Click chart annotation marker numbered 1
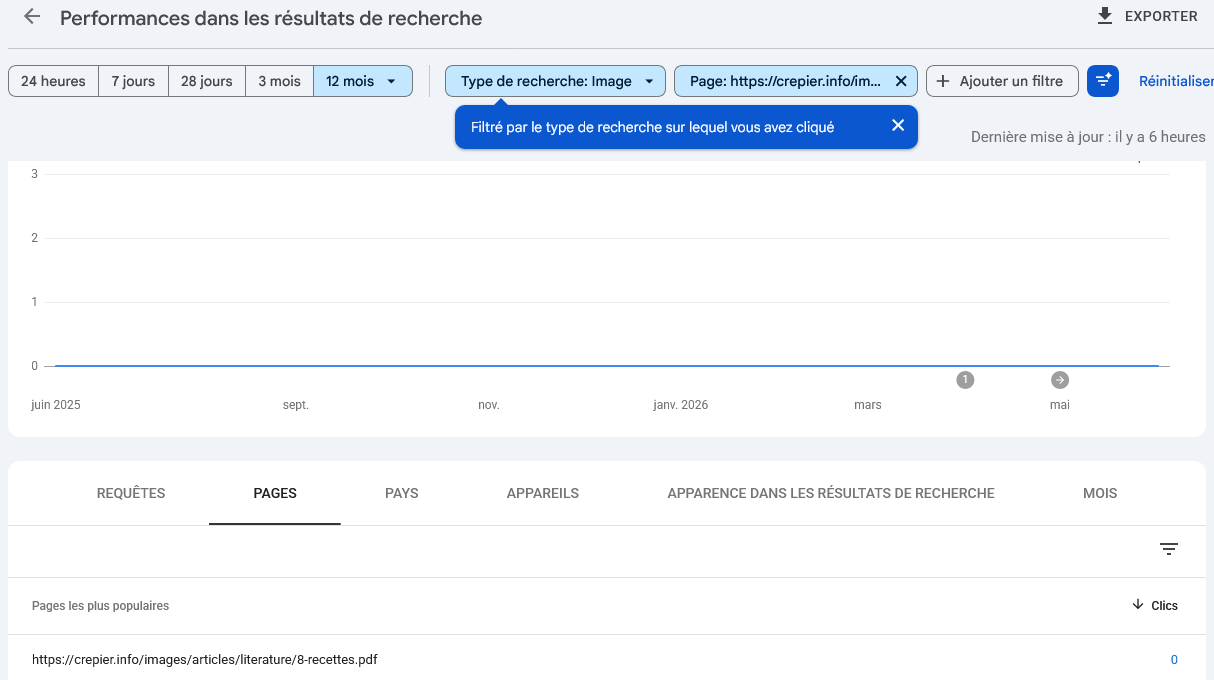The width and height of the screenshot is (1214, 680). pyautogui.click(x=965, y=380)
